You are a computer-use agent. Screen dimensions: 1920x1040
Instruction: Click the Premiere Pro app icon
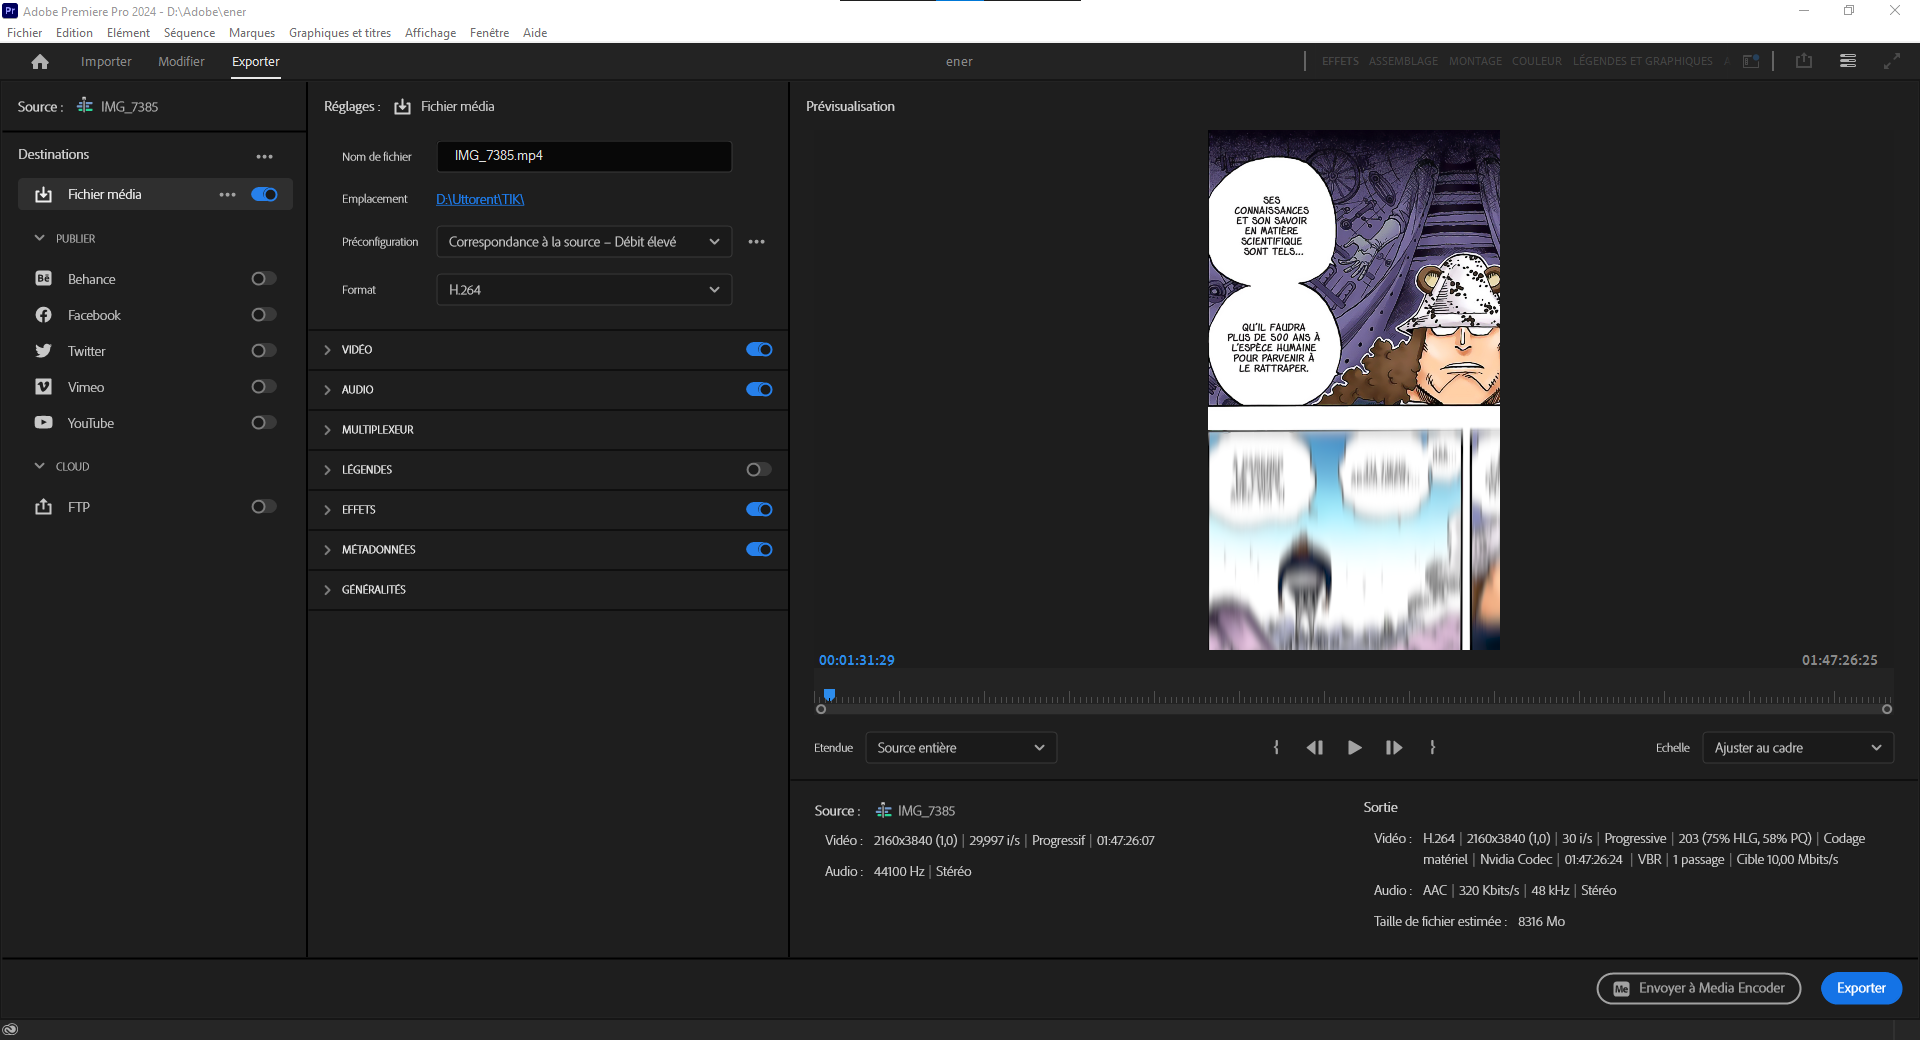coord(10,11)
